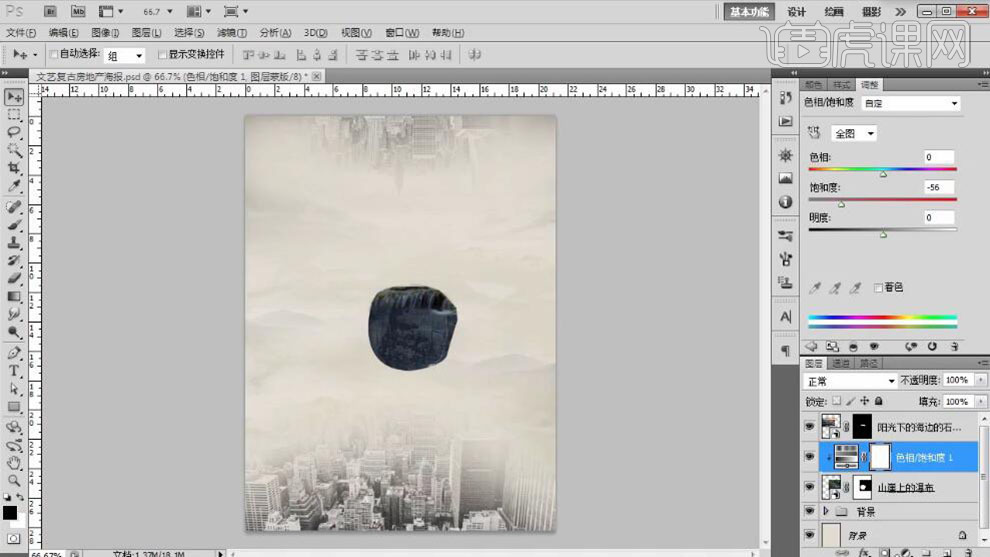Image resolution: width=990 pixels, height=557 pixels.
Task: Select the Rectangular Marquee tool
Action: click(x=14, y=115)
